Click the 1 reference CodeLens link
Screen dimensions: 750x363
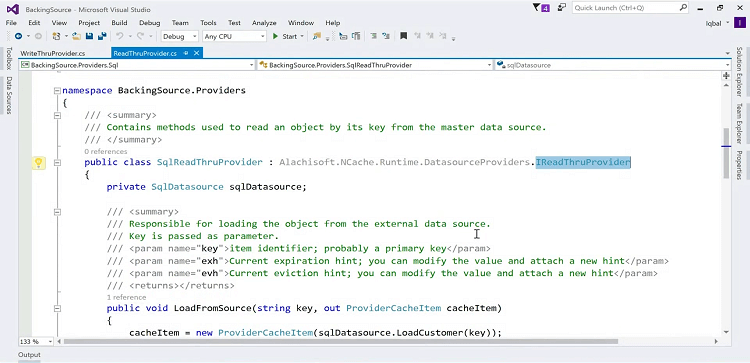tap(126, 297)
